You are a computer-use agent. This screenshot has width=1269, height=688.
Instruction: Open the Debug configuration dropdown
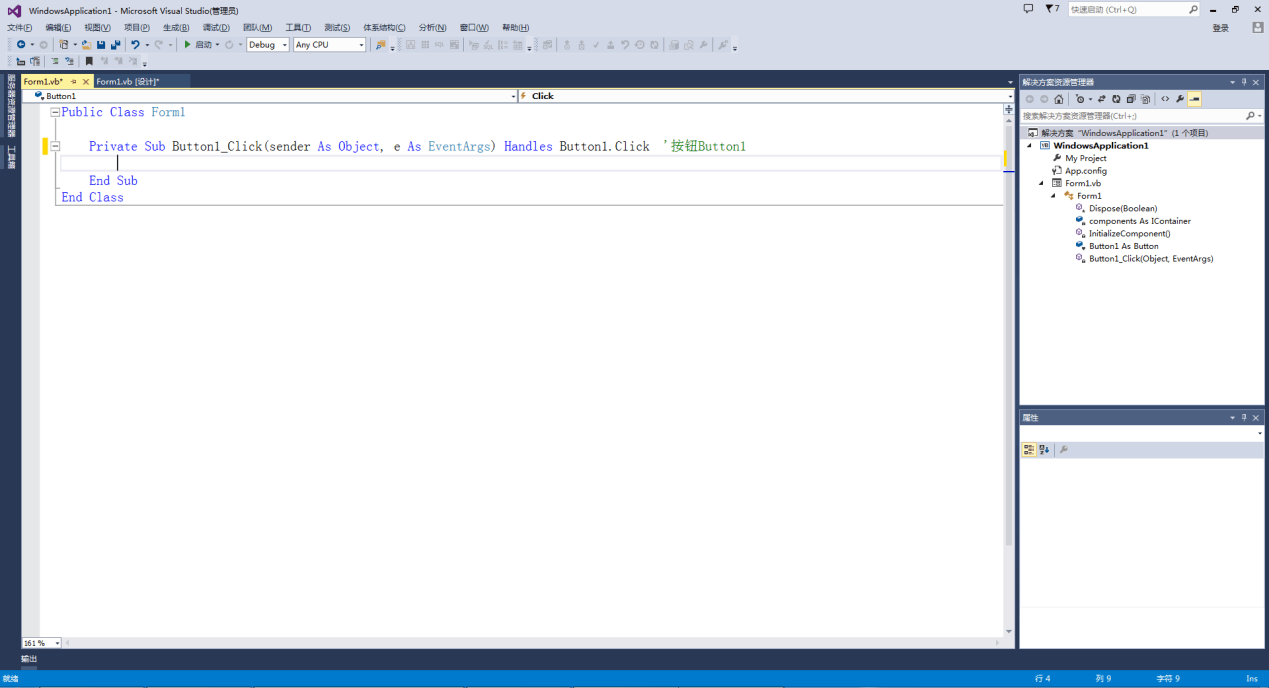click(x=268, y=45)
